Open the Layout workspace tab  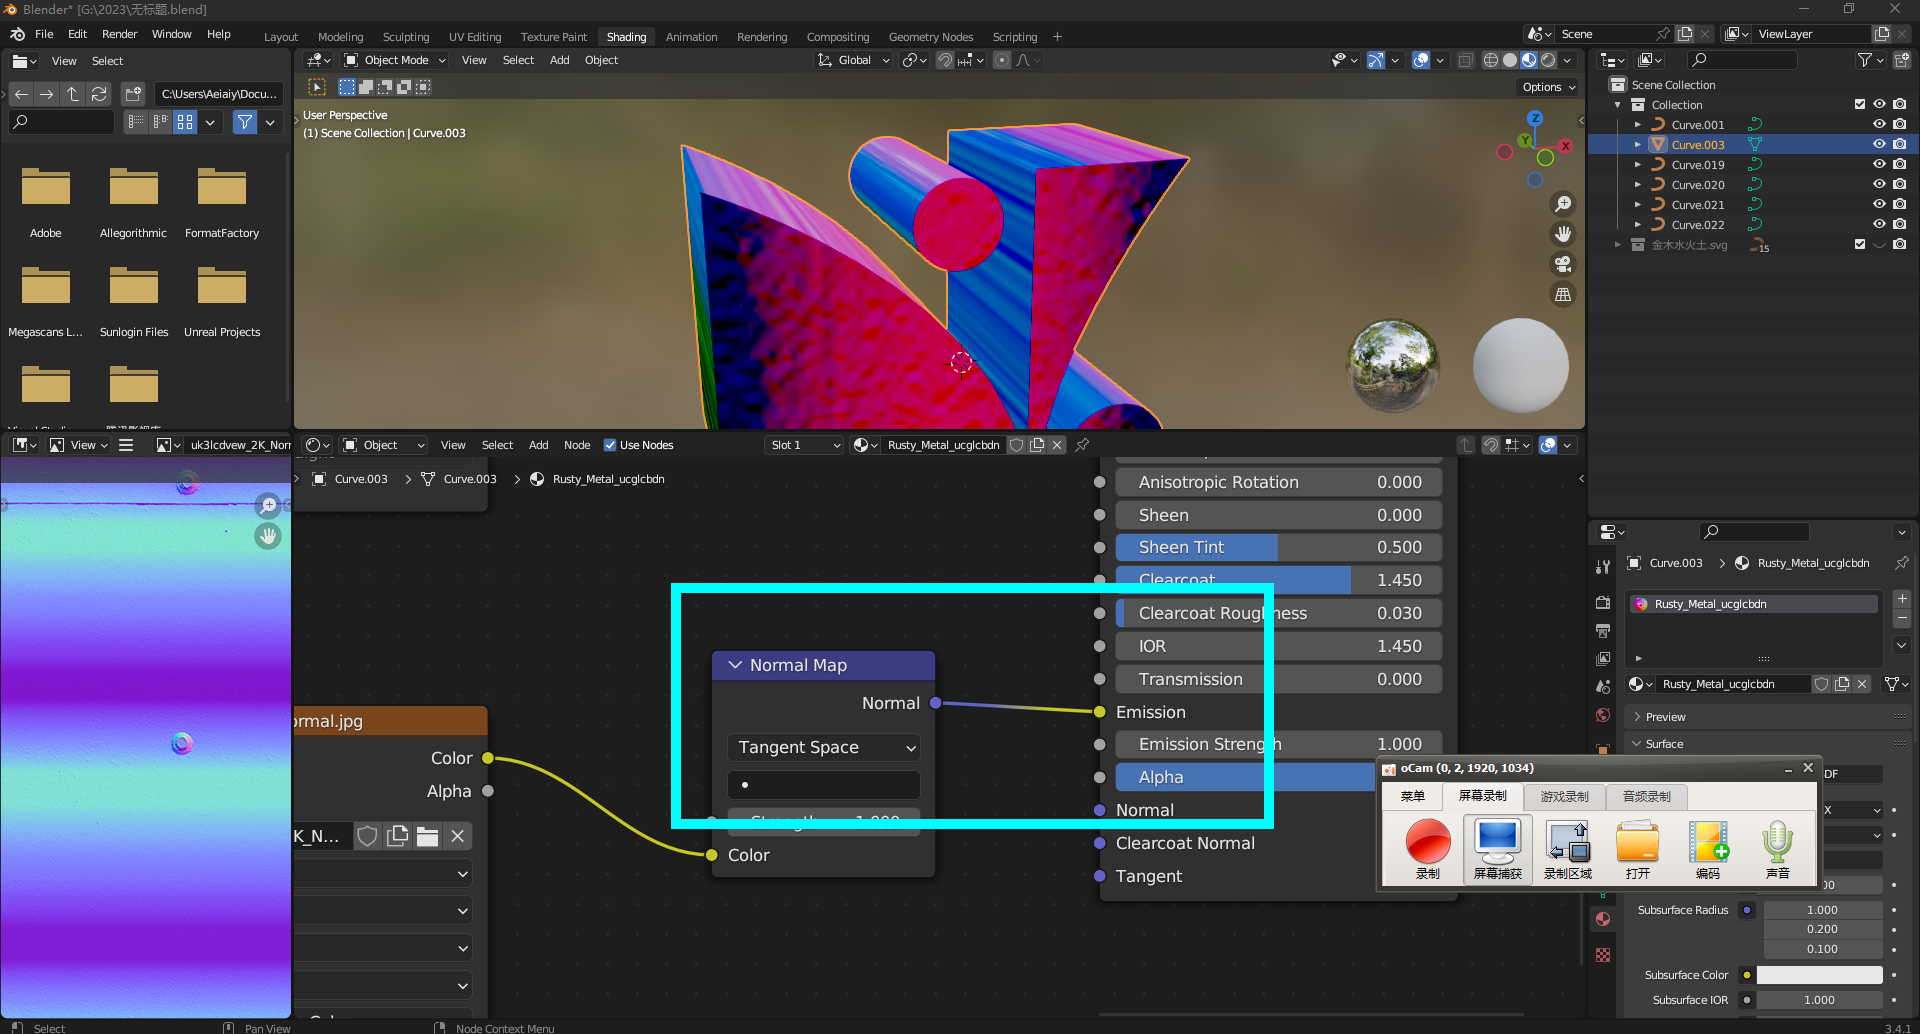281,37
